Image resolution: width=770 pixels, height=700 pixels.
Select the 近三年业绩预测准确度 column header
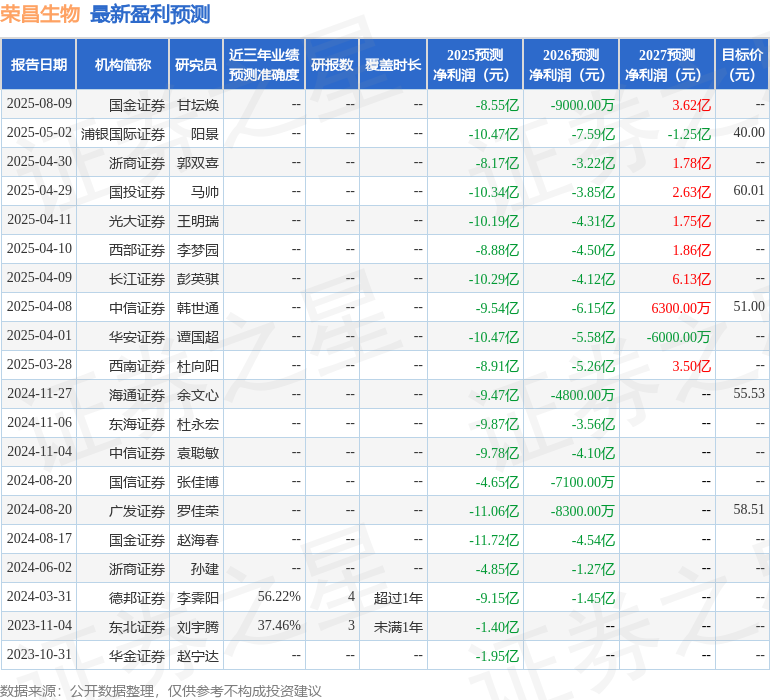pyautogui.click(x=263, y=65)
